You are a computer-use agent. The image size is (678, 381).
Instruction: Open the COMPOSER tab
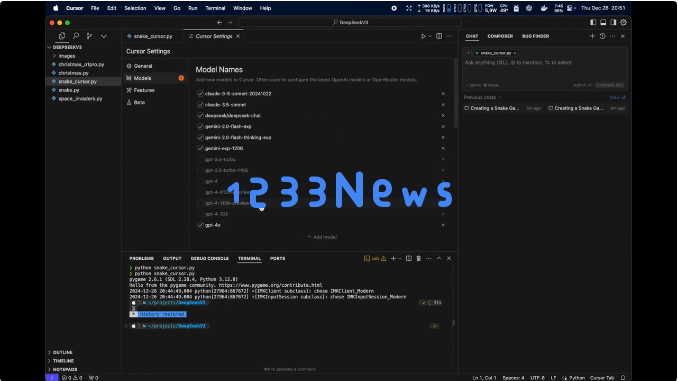point(500,36)
